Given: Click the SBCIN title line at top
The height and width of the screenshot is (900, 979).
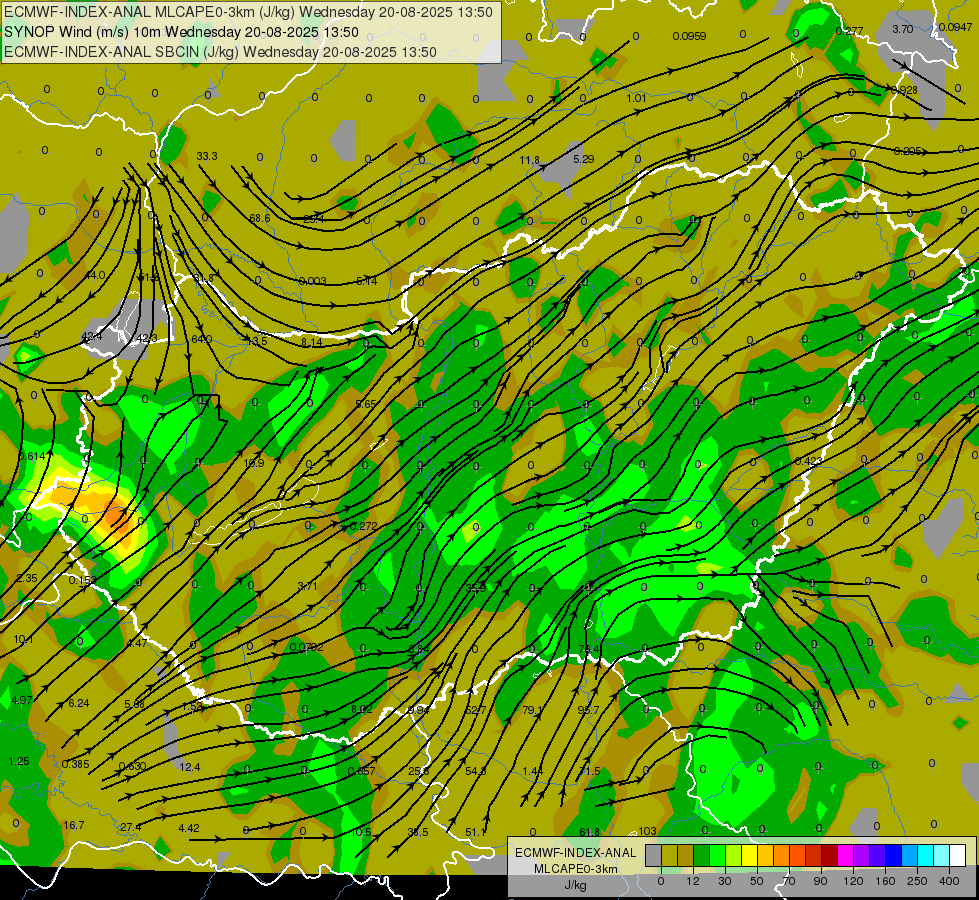Looking at the screenshot, I should [x=220, y=52].
